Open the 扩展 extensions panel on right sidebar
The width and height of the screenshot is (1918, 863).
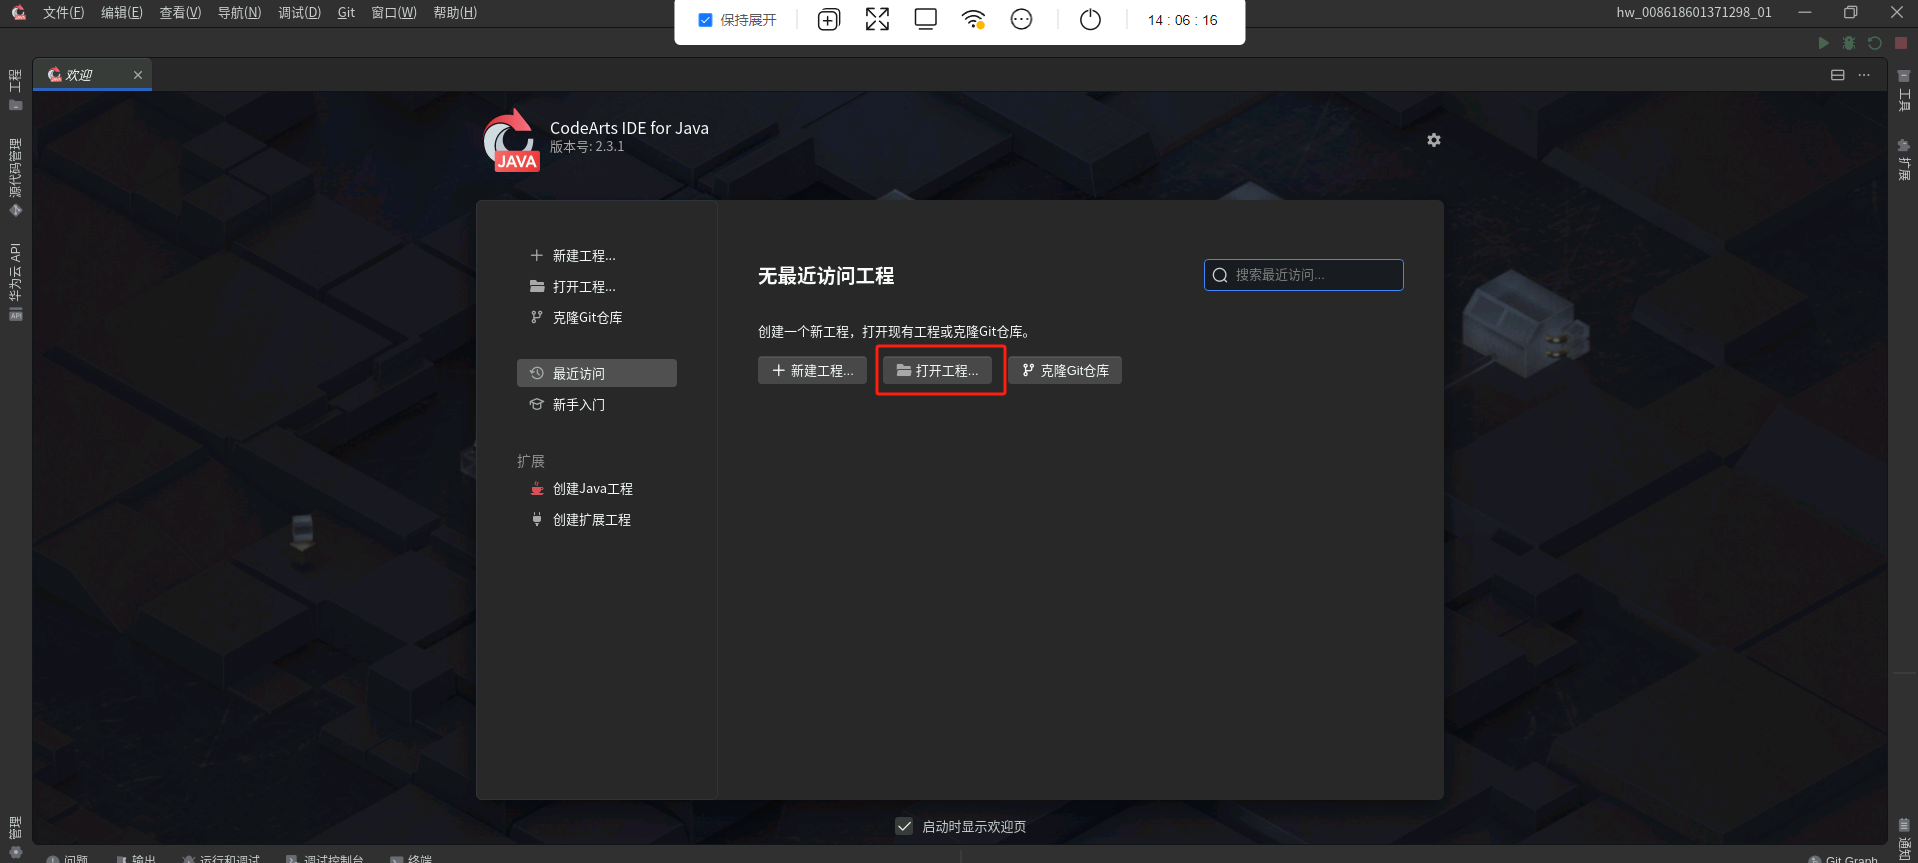tap(1904, 160)
